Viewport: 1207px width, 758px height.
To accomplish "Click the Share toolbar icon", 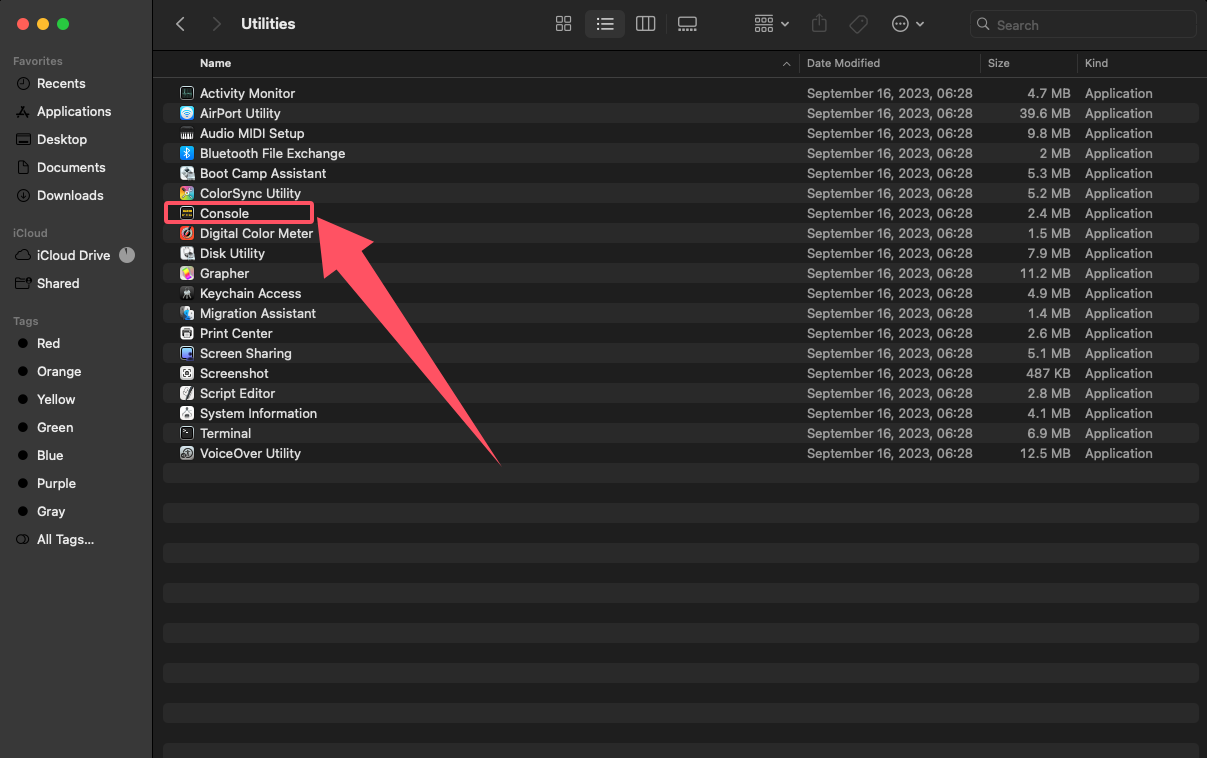I will [x=820, y=24].
